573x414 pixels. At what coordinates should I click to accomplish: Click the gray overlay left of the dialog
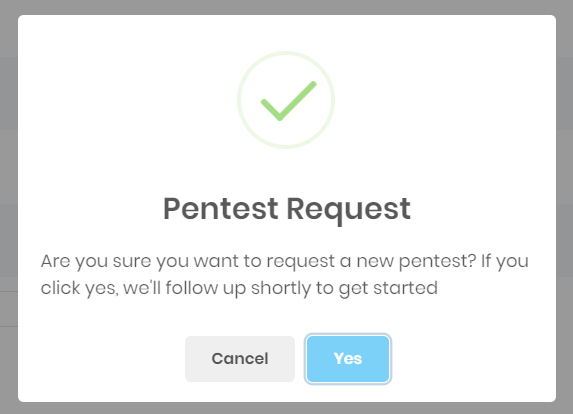coord(9,208)
